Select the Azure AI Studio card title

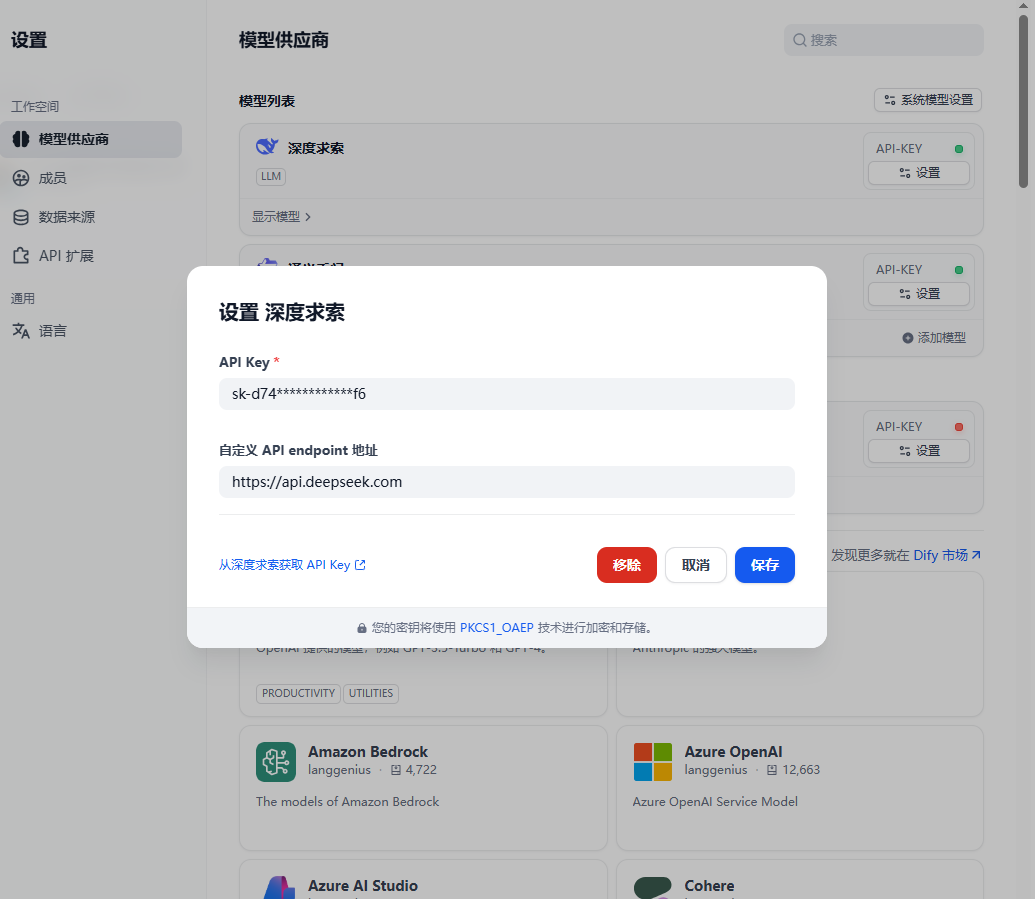coord(362,886)
